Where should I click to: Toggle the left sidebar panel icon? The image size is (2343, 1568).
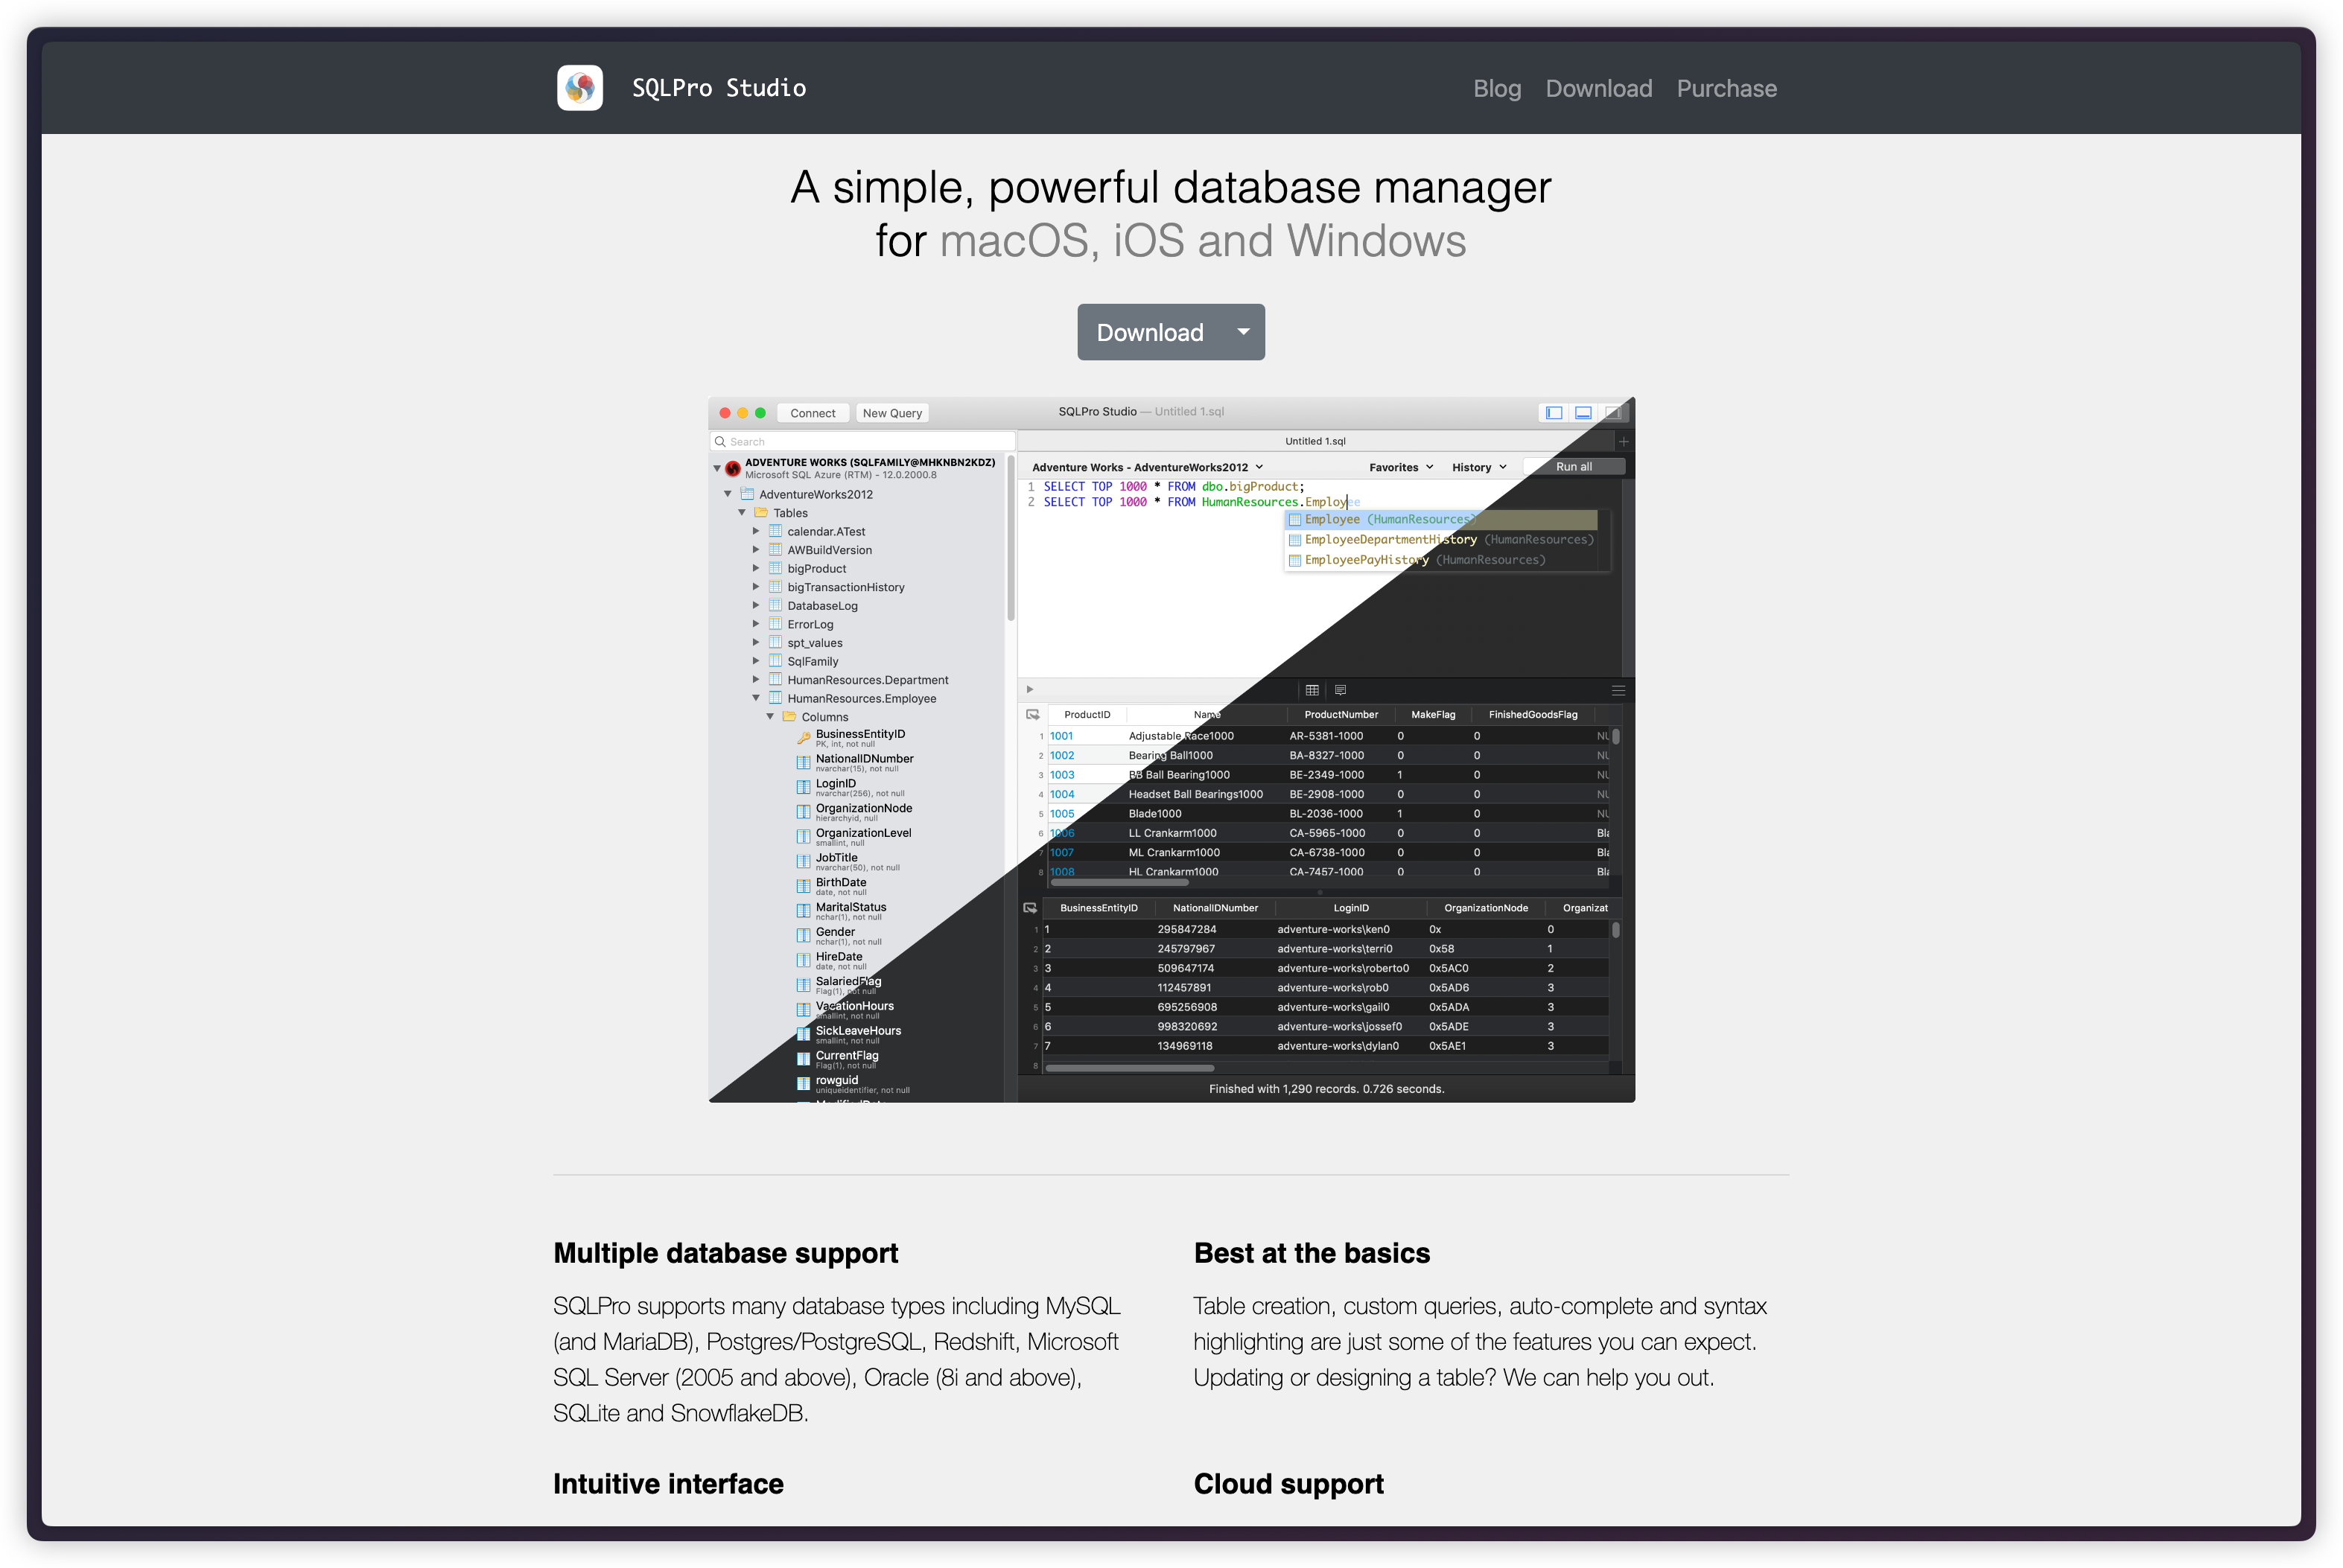click(1553, 412)
